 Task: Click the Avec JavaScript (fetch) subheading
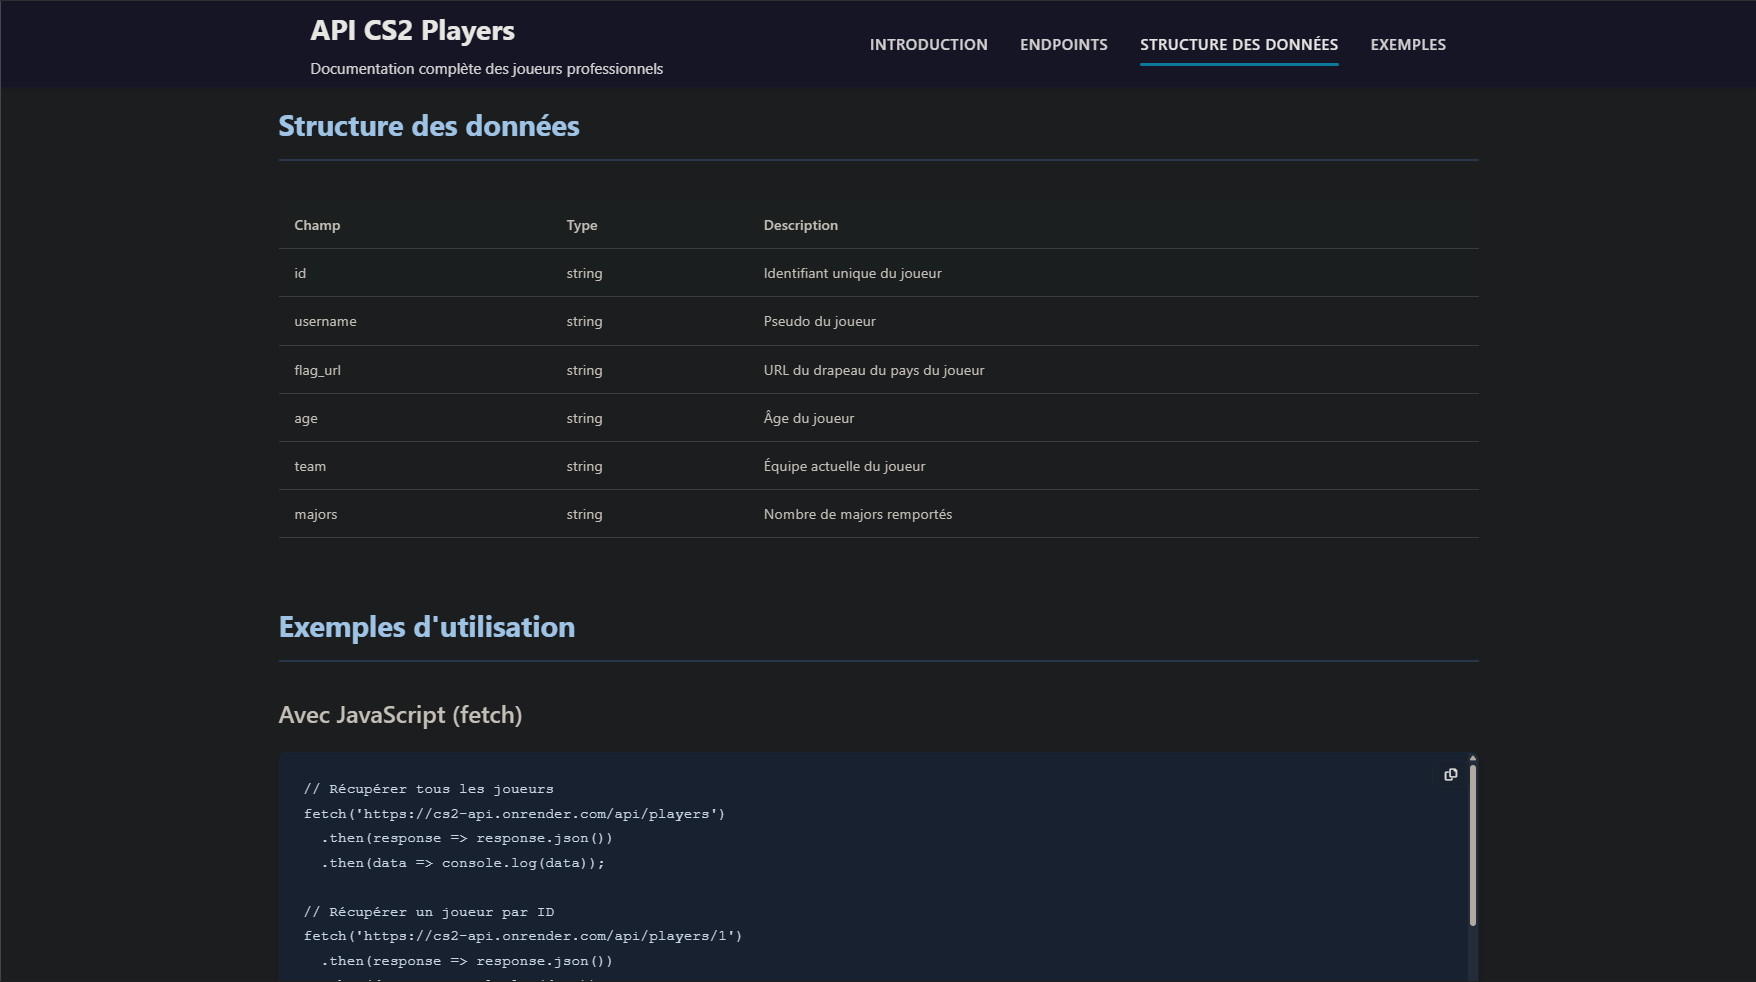(x=400, y=715)
